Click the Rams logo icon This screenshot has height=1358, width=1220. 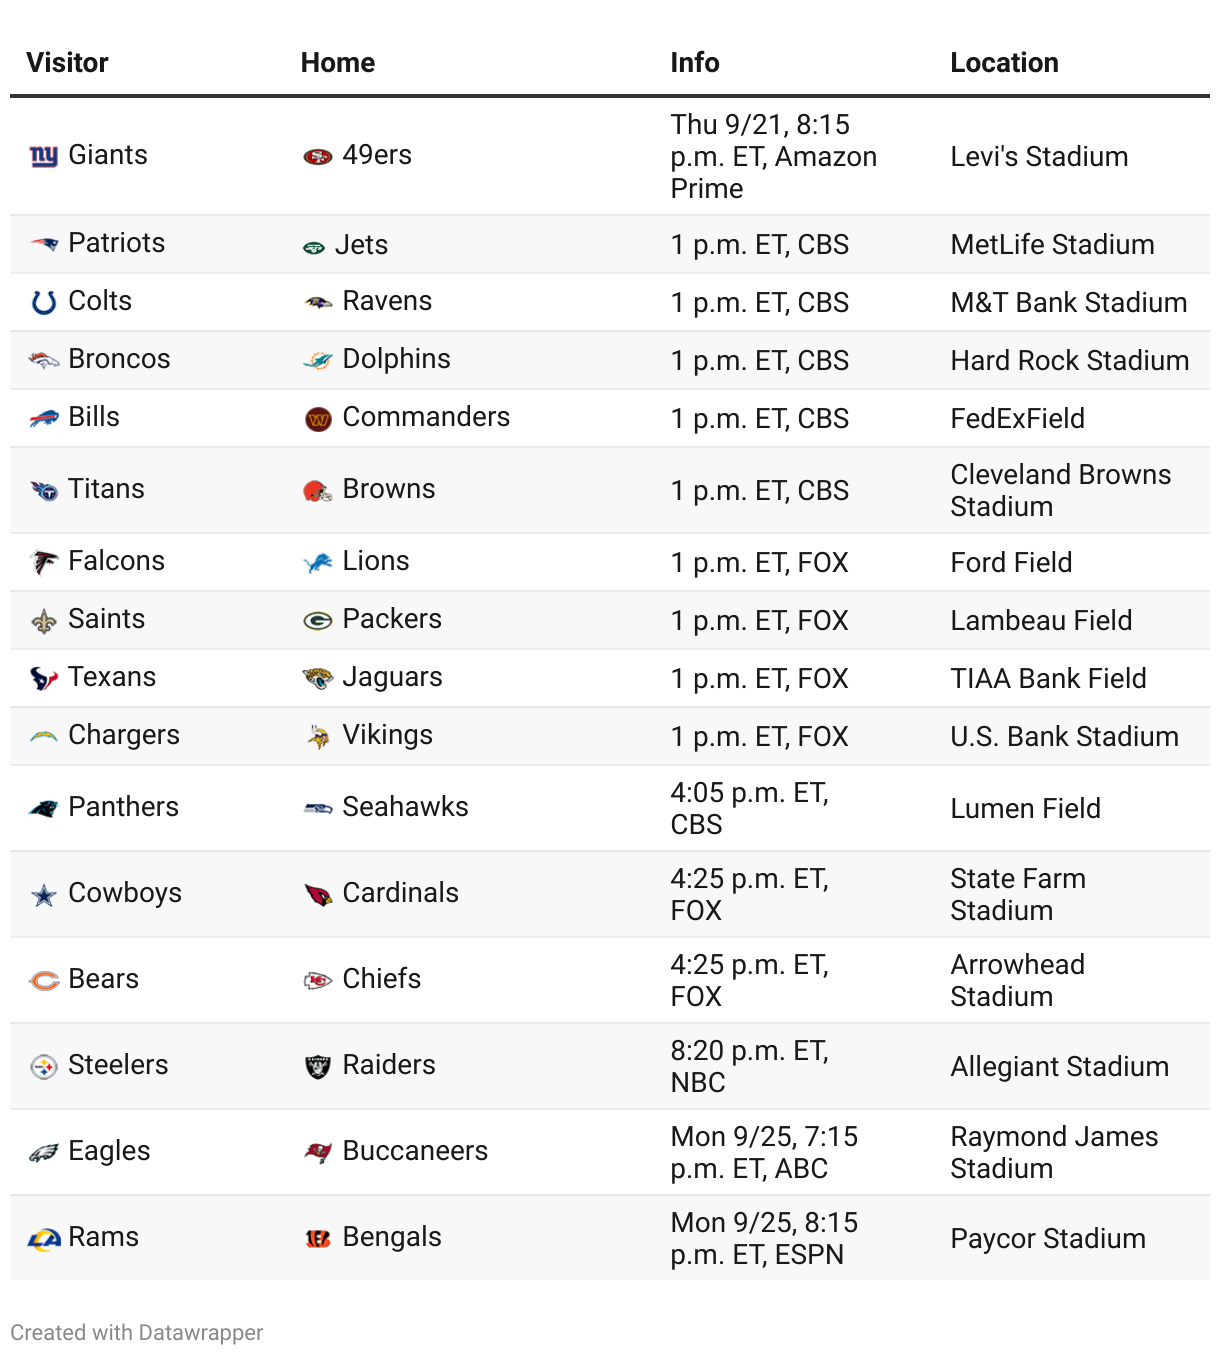pos(44,1239)
